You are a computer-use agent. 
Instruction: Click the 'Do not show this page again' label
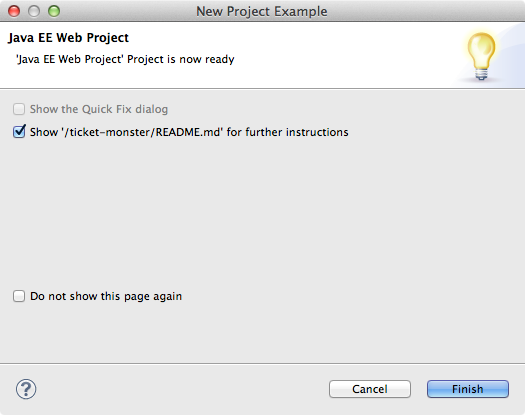point(106,296)
